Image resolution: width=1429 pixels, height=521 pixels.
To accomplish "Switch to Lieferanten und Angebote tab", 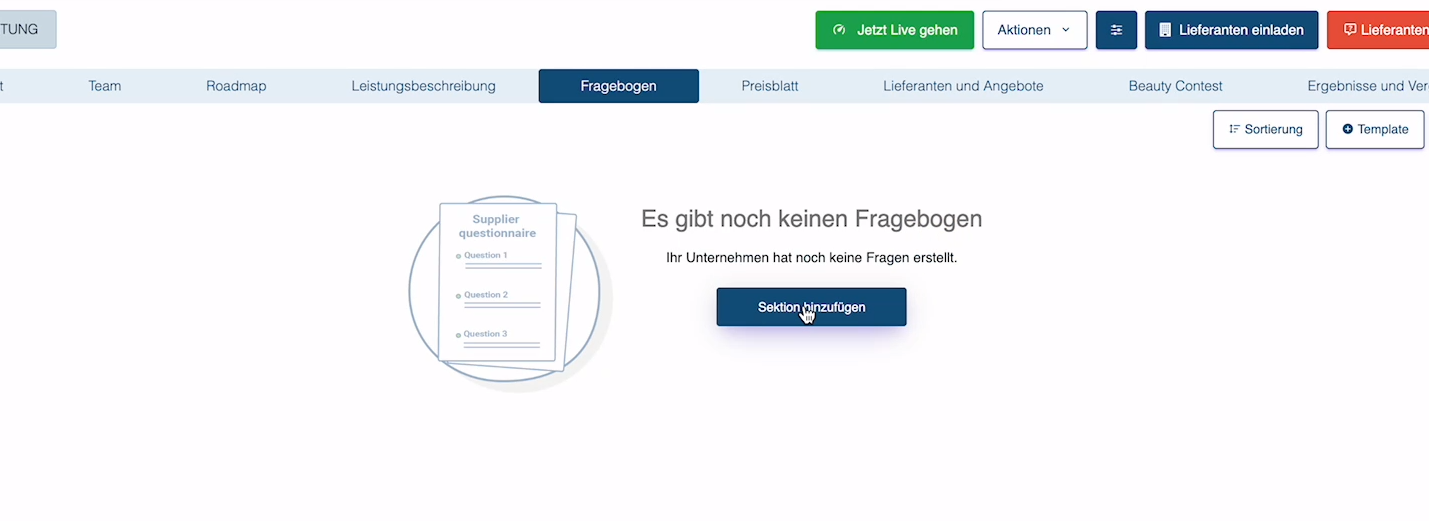I will [963, 86].
